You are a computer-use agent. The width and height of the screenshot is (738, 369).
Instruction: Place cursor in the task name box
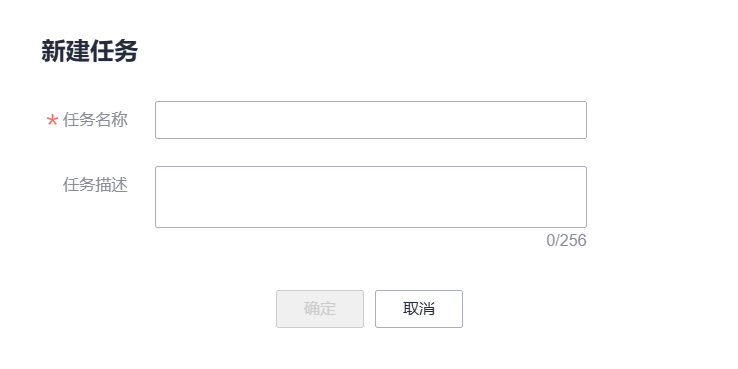(371, 120)
